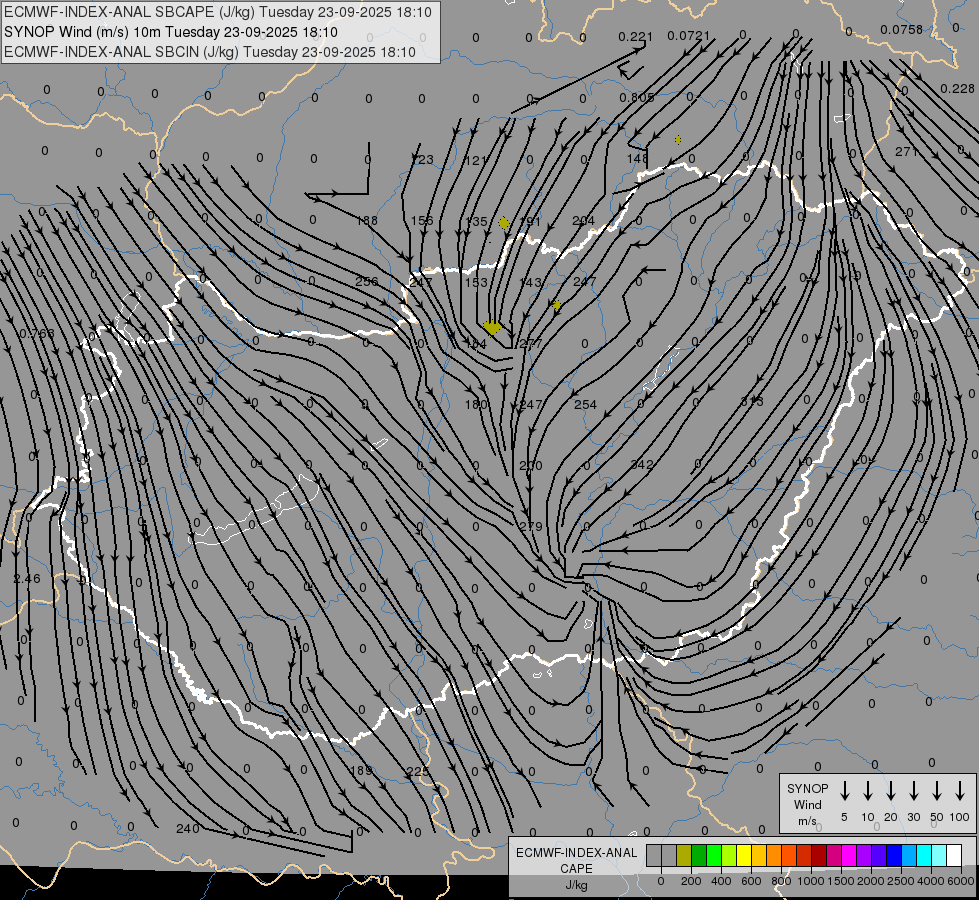This screenshot has height=900, width=979.
Task: Click the map value 240
Action: pos(187,828)
